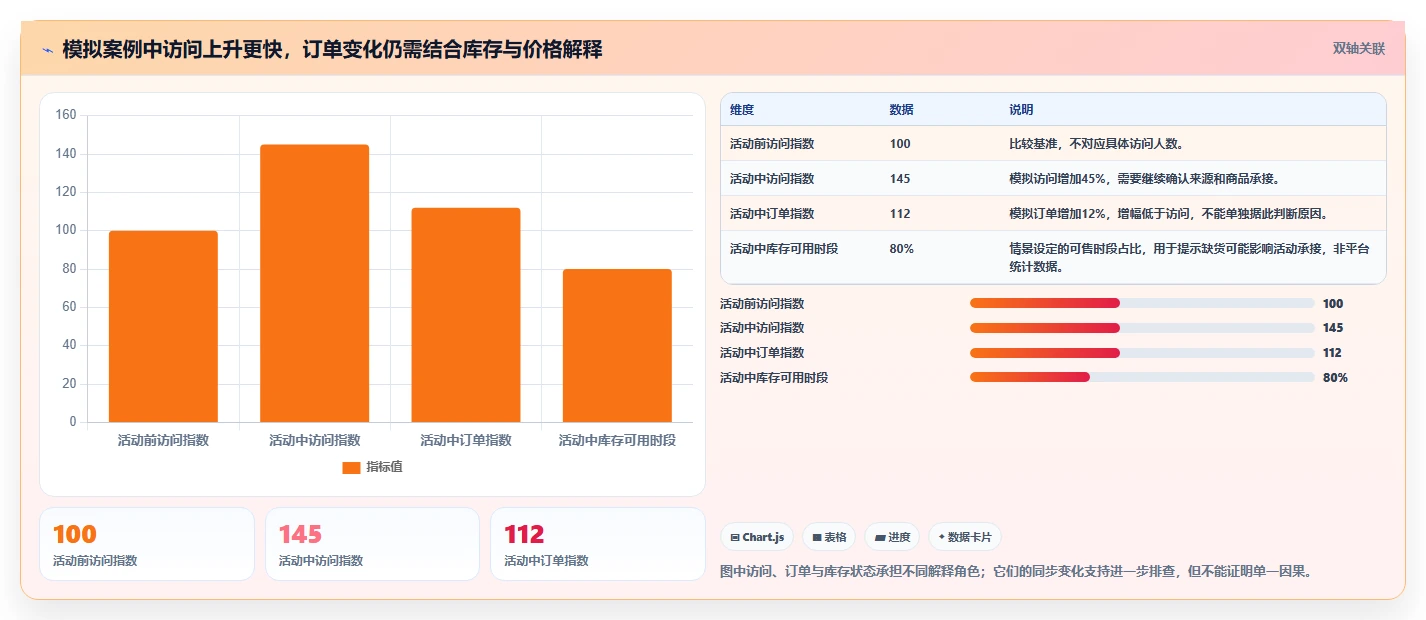The height and width of the screenshot is (620, 1426).
Task: Click the 双轴关联 label in header
Action: 1359,48
